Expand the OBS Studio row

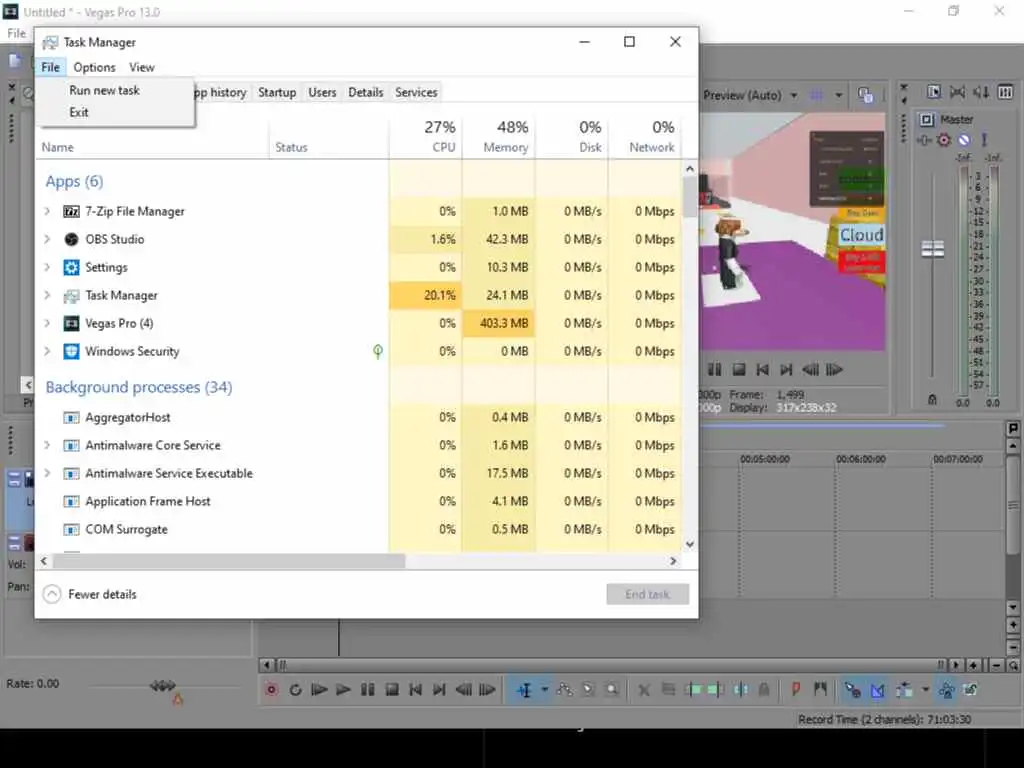tap(47, 239)
